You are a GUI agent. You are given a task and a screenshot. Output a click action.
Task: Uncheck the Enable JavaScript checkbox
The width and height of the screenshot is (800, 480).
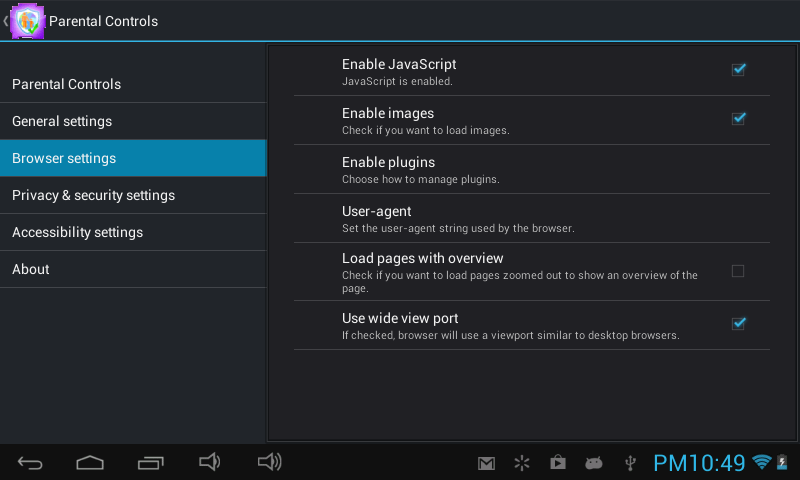[x=738, y=70]
